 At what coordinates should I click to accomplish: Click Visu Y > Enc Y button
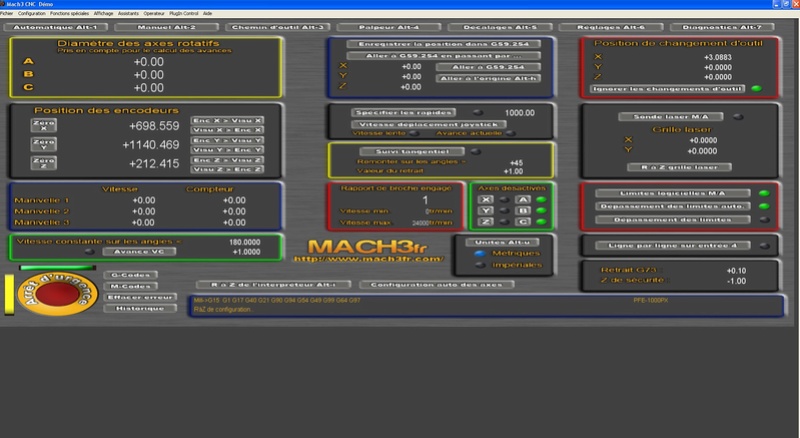(x=227, y=150)
